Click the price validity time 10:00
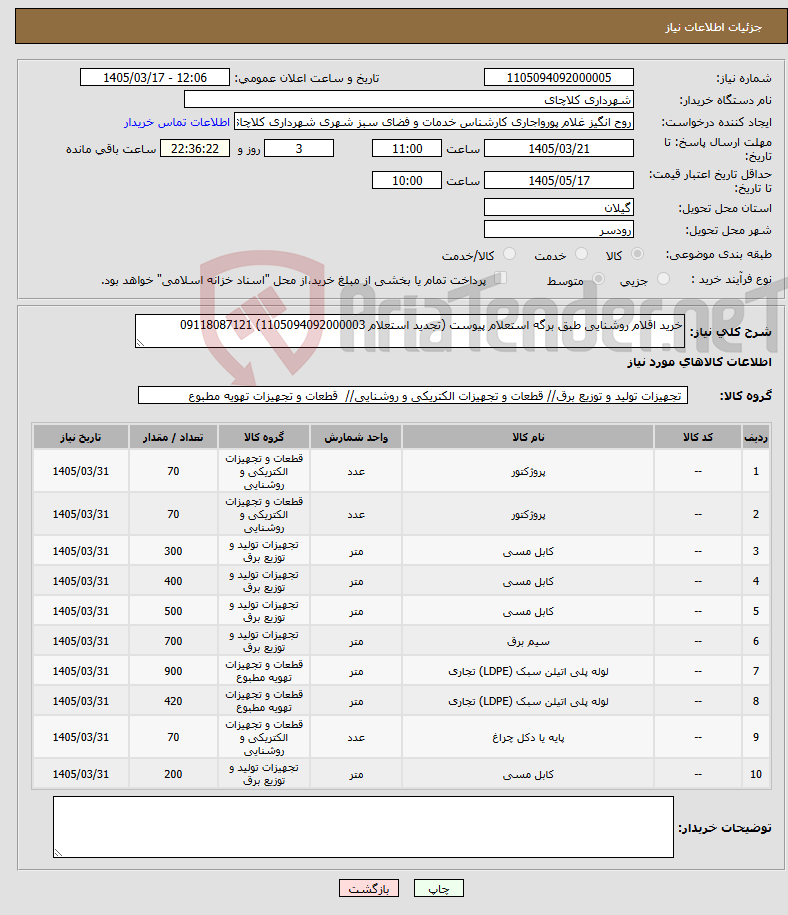The width and height of the screenshot is (788, 915). tap(407, 180)
